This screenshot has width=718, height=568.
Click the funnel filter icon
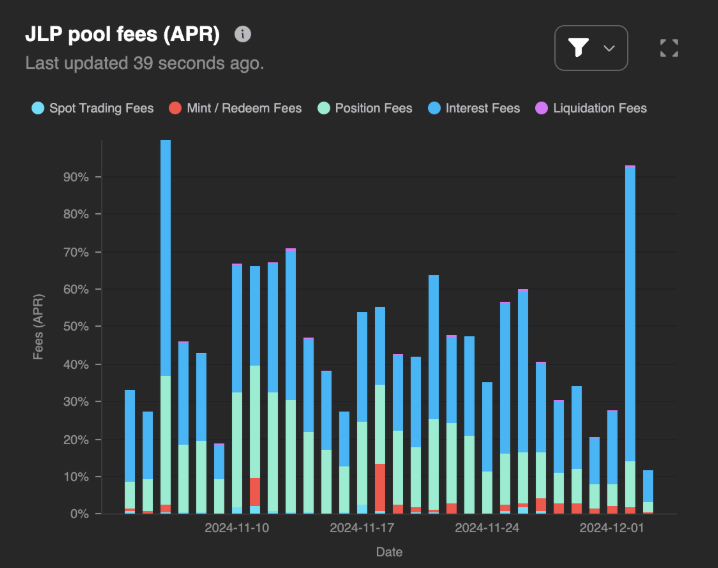pyautogui.click(x=578, y=48)
